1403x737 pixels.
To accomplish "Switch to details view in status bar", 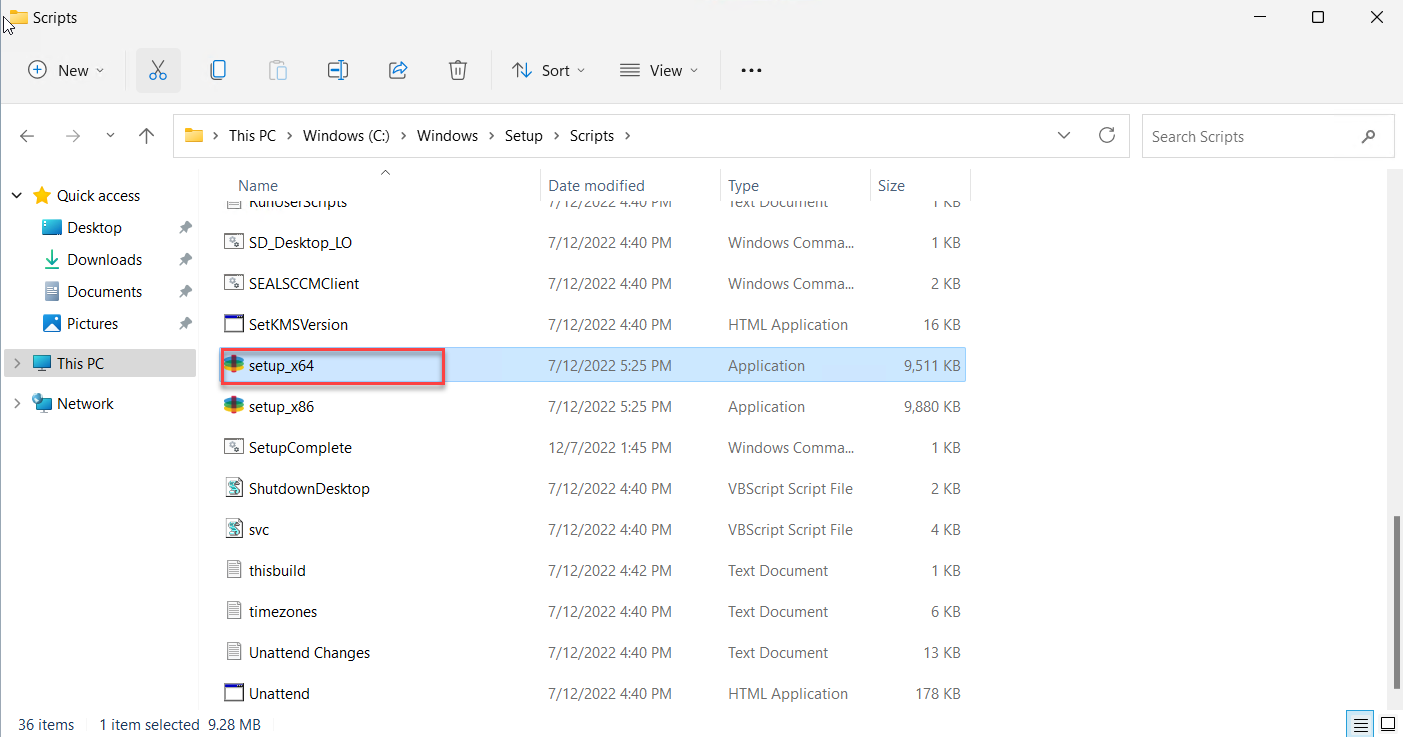I will (1361, 724).
